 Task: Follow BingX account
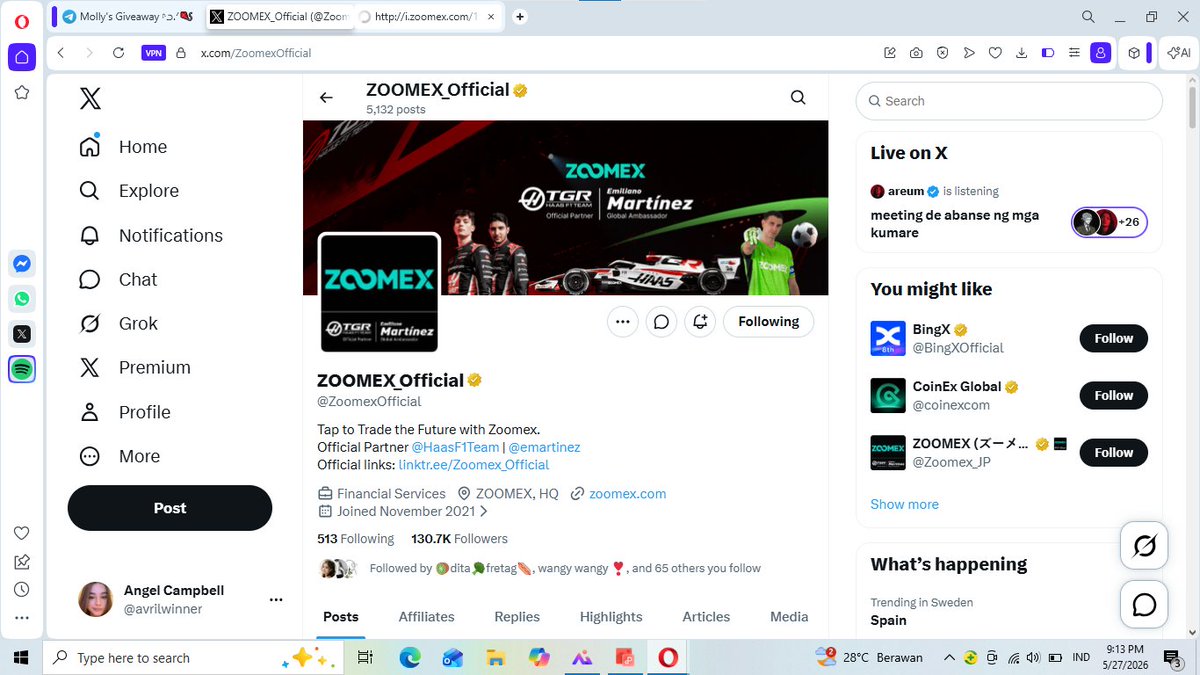(x=1113, y=338)
